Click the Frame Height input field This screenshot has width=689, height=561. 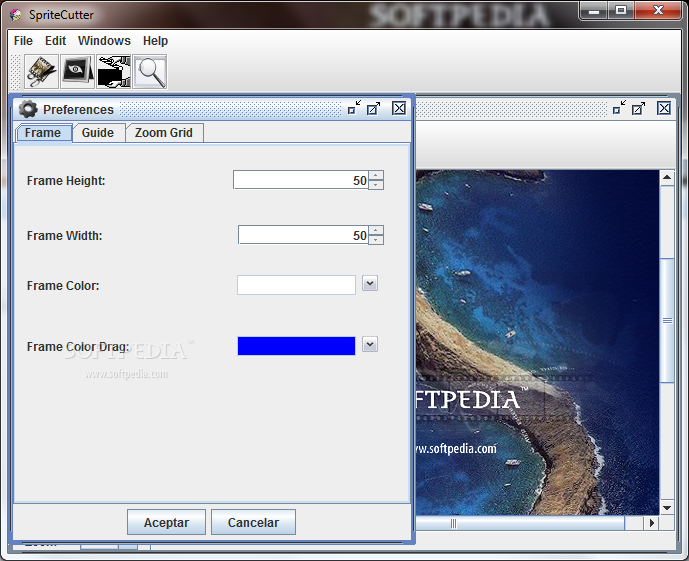pos(301,180)
